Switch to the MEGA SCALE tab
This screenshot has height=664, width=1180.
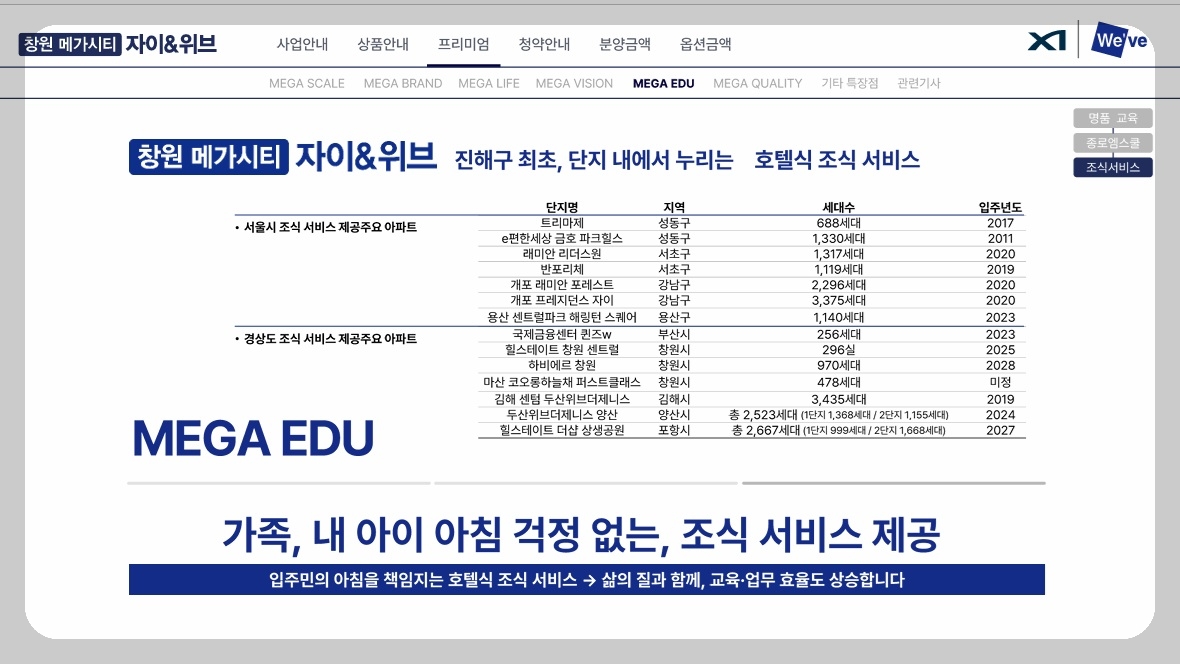(307, 84)
